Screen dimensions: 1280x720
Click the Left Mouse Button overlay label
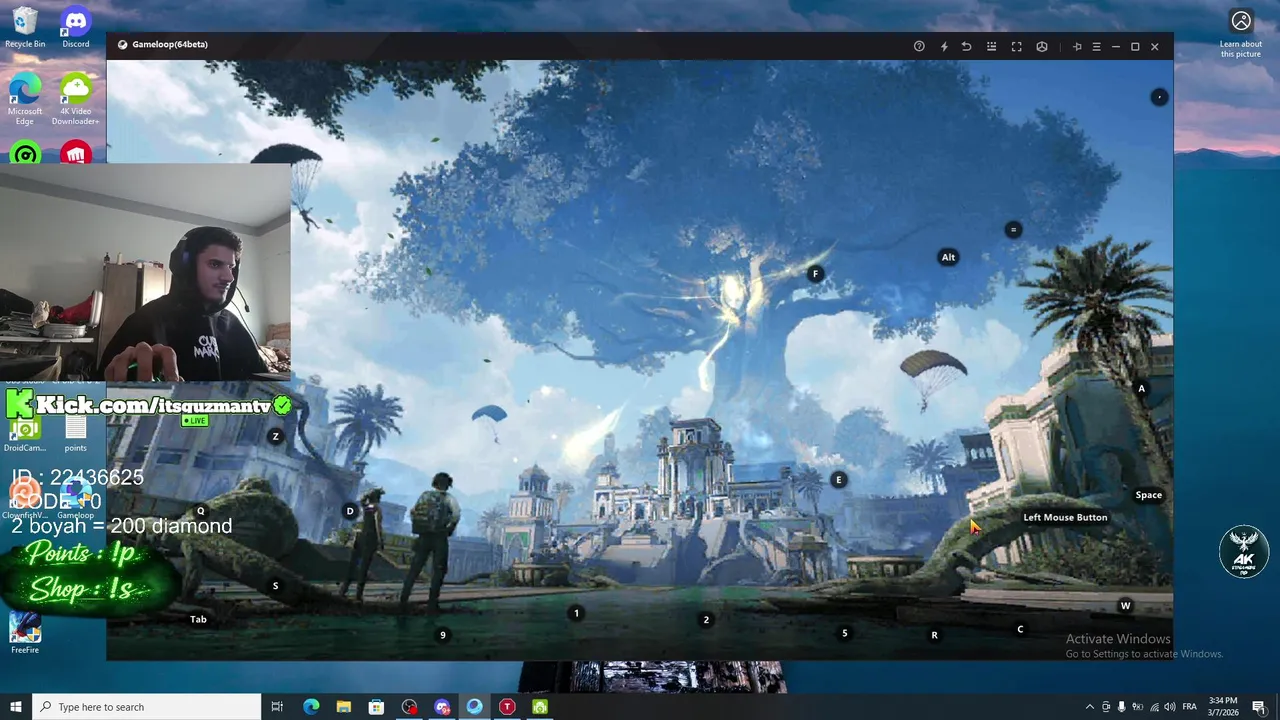pyautogui.click(x=1065, y=517)
